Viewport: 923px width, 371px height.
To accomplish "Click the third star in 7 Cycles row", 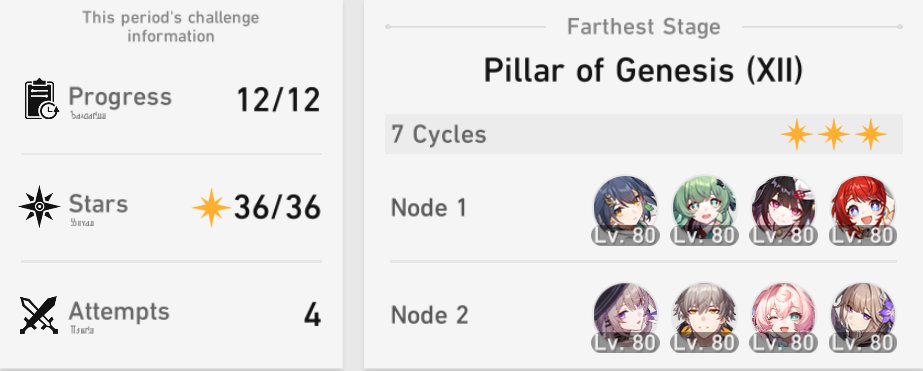I will coord(871,134).
